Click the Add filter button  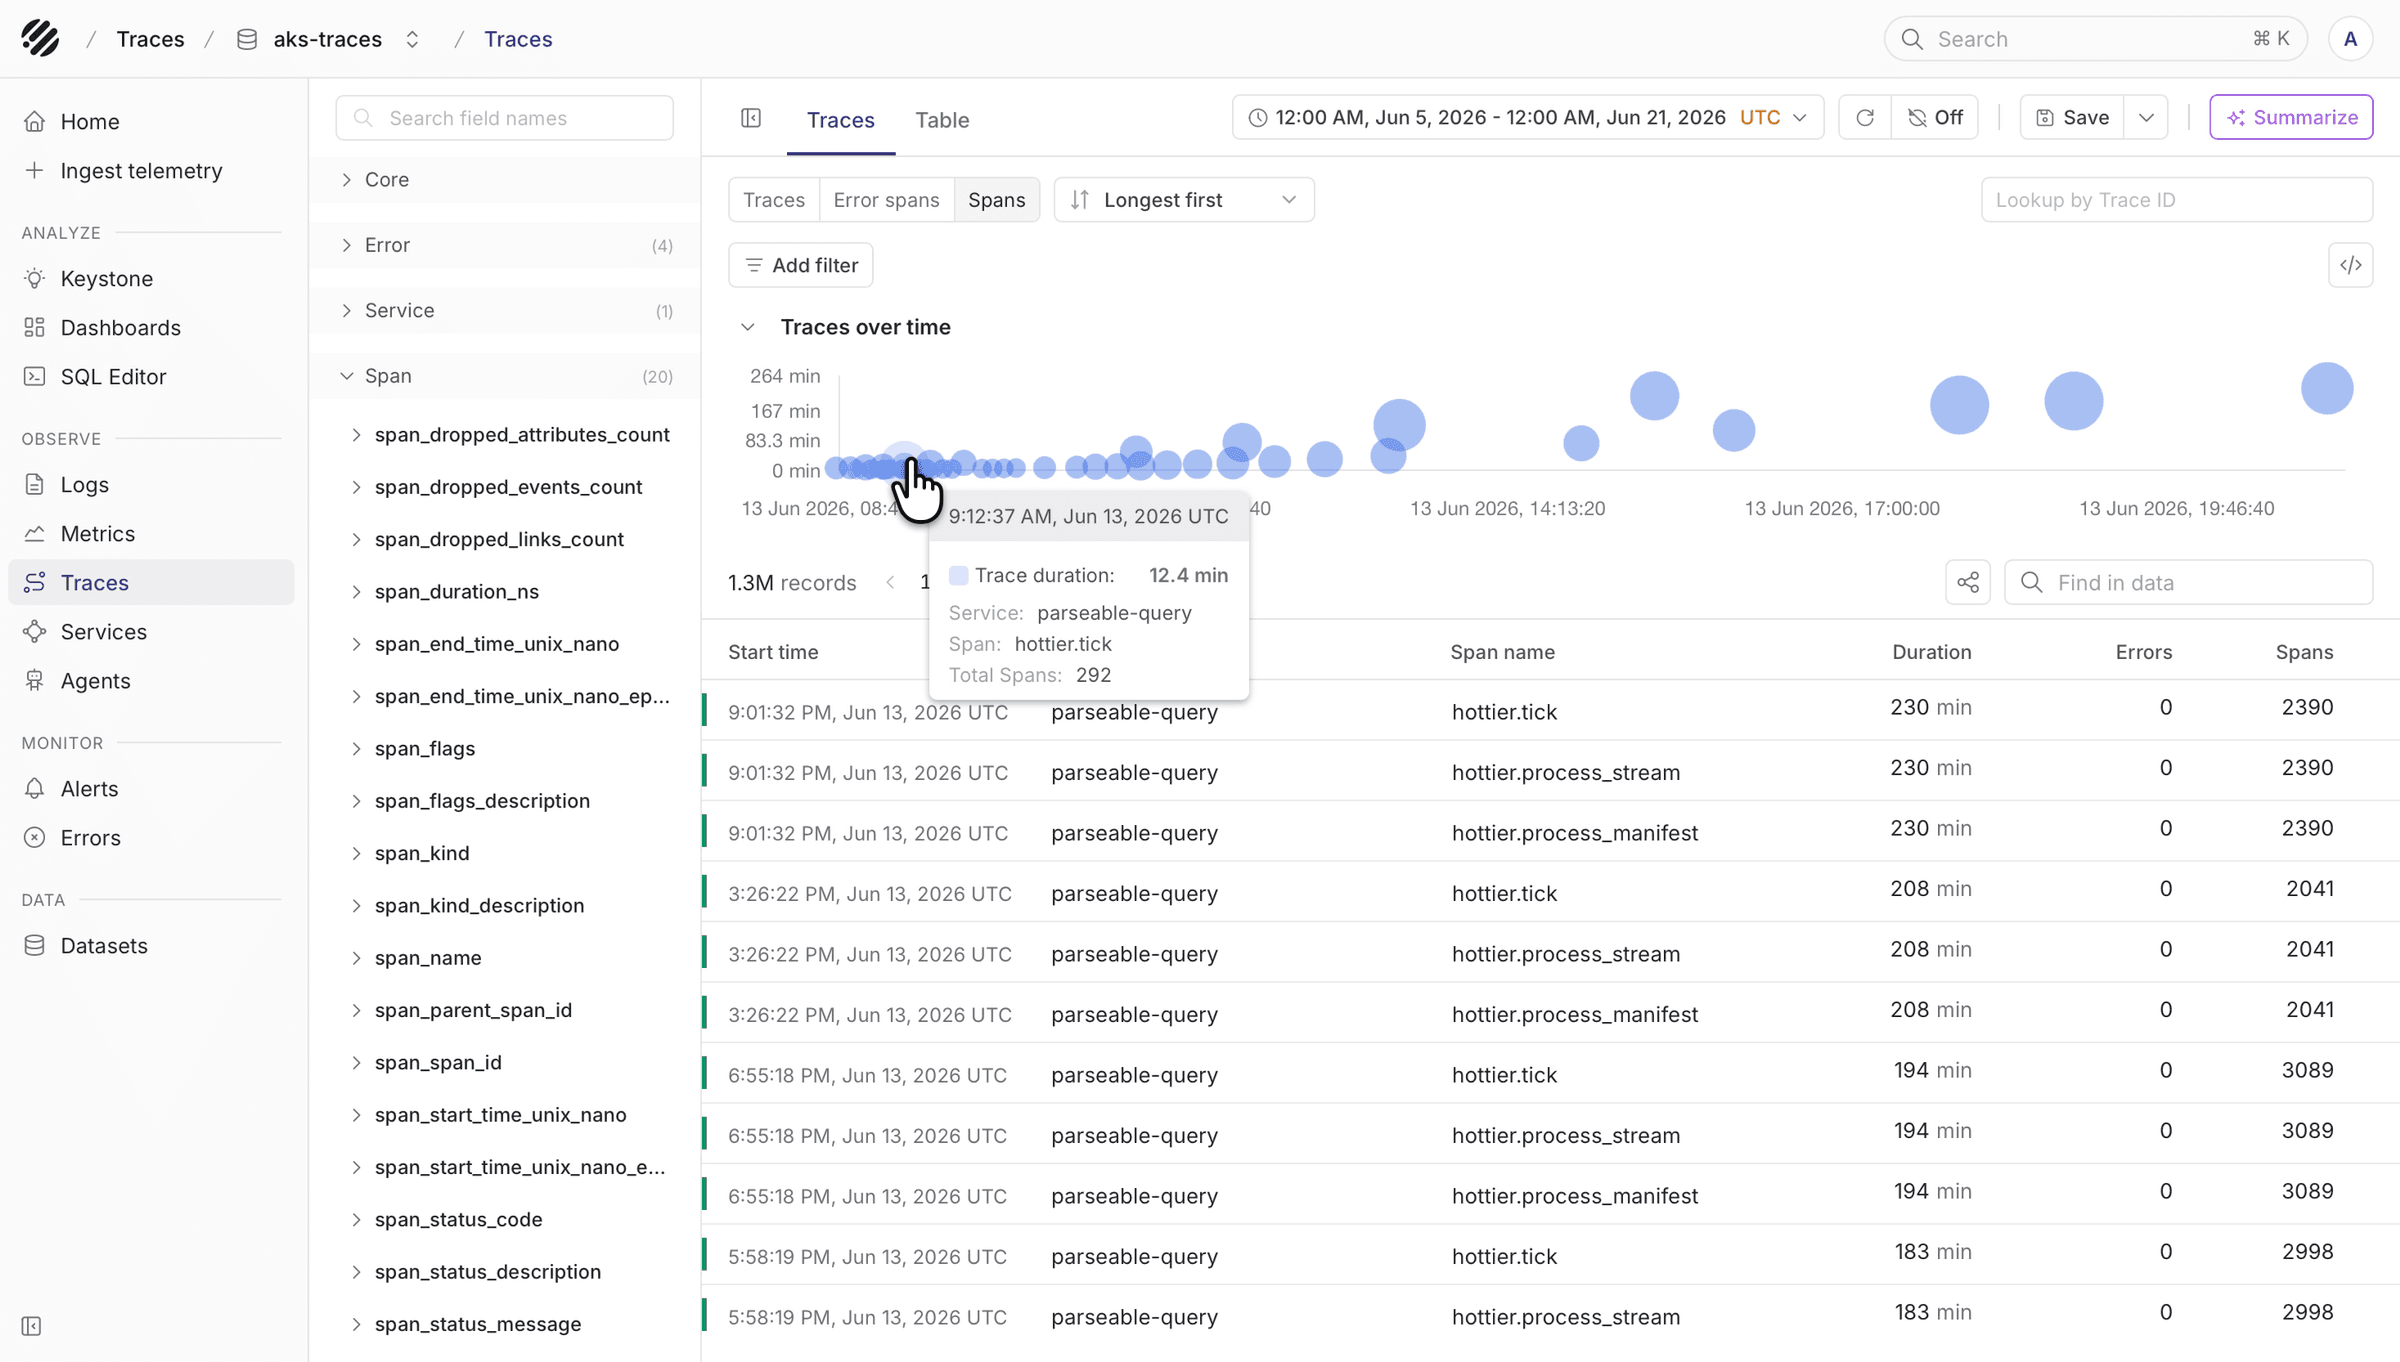tap(801, 265)
